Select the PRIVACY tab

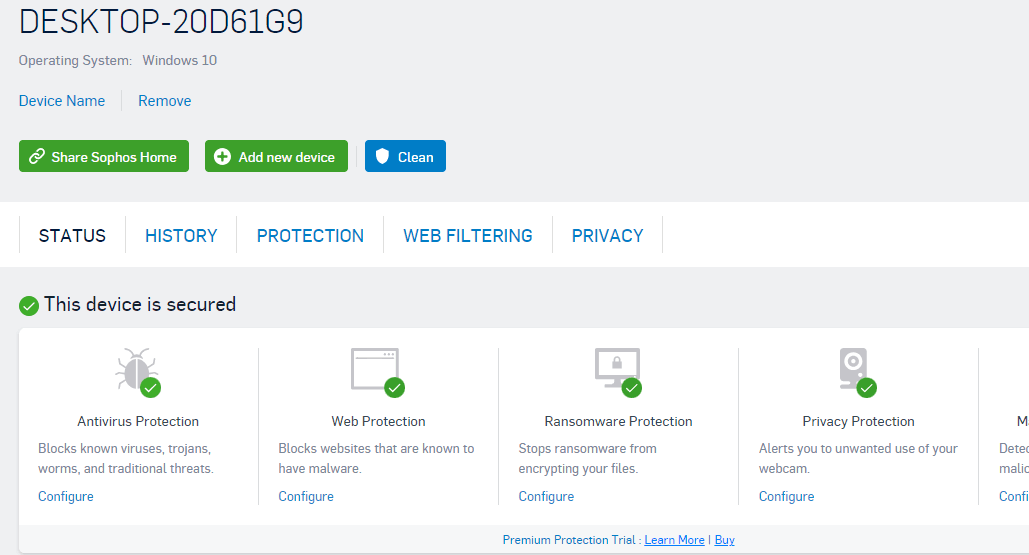[608, 236]
